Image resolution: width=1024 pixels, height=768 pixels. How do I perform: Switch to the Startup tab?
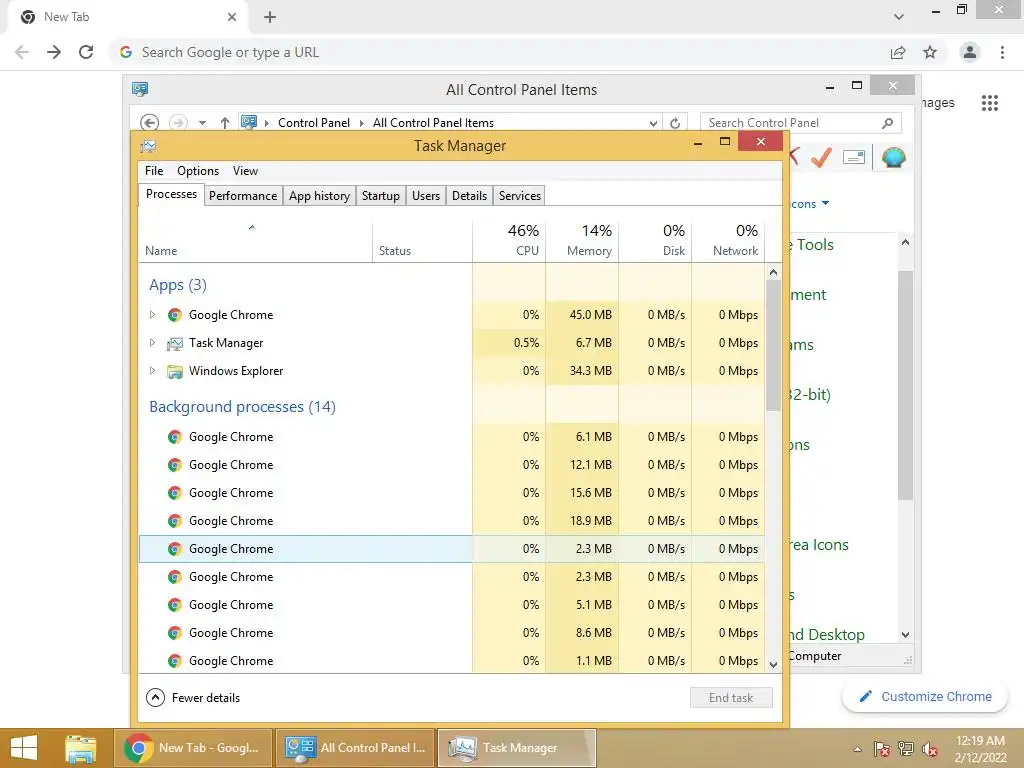tap(381, 196)
